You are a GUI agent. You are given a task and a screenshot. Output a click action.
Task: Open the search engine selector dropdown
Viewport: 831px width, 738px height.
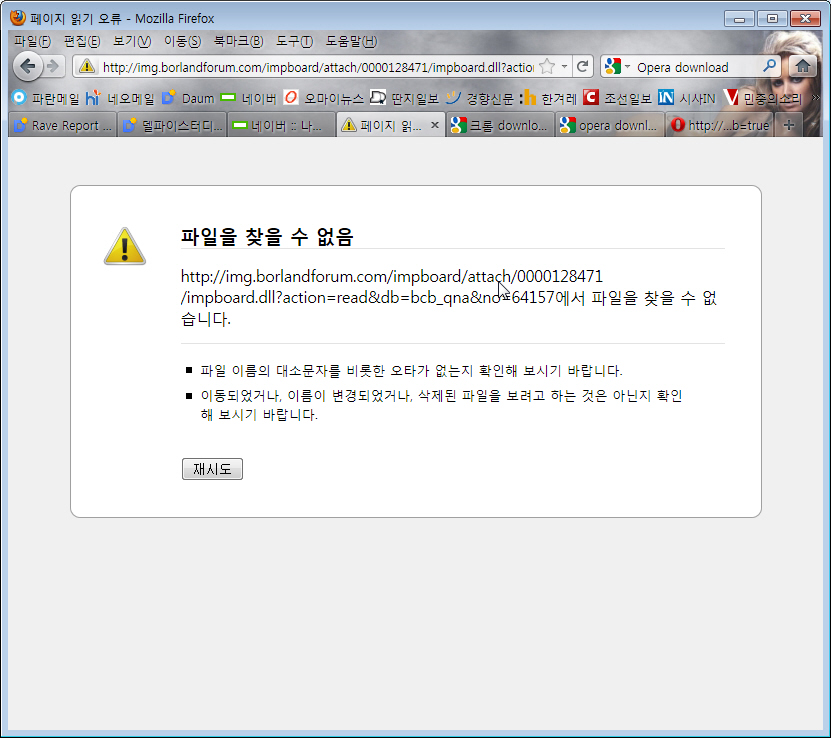coord(616,67)
